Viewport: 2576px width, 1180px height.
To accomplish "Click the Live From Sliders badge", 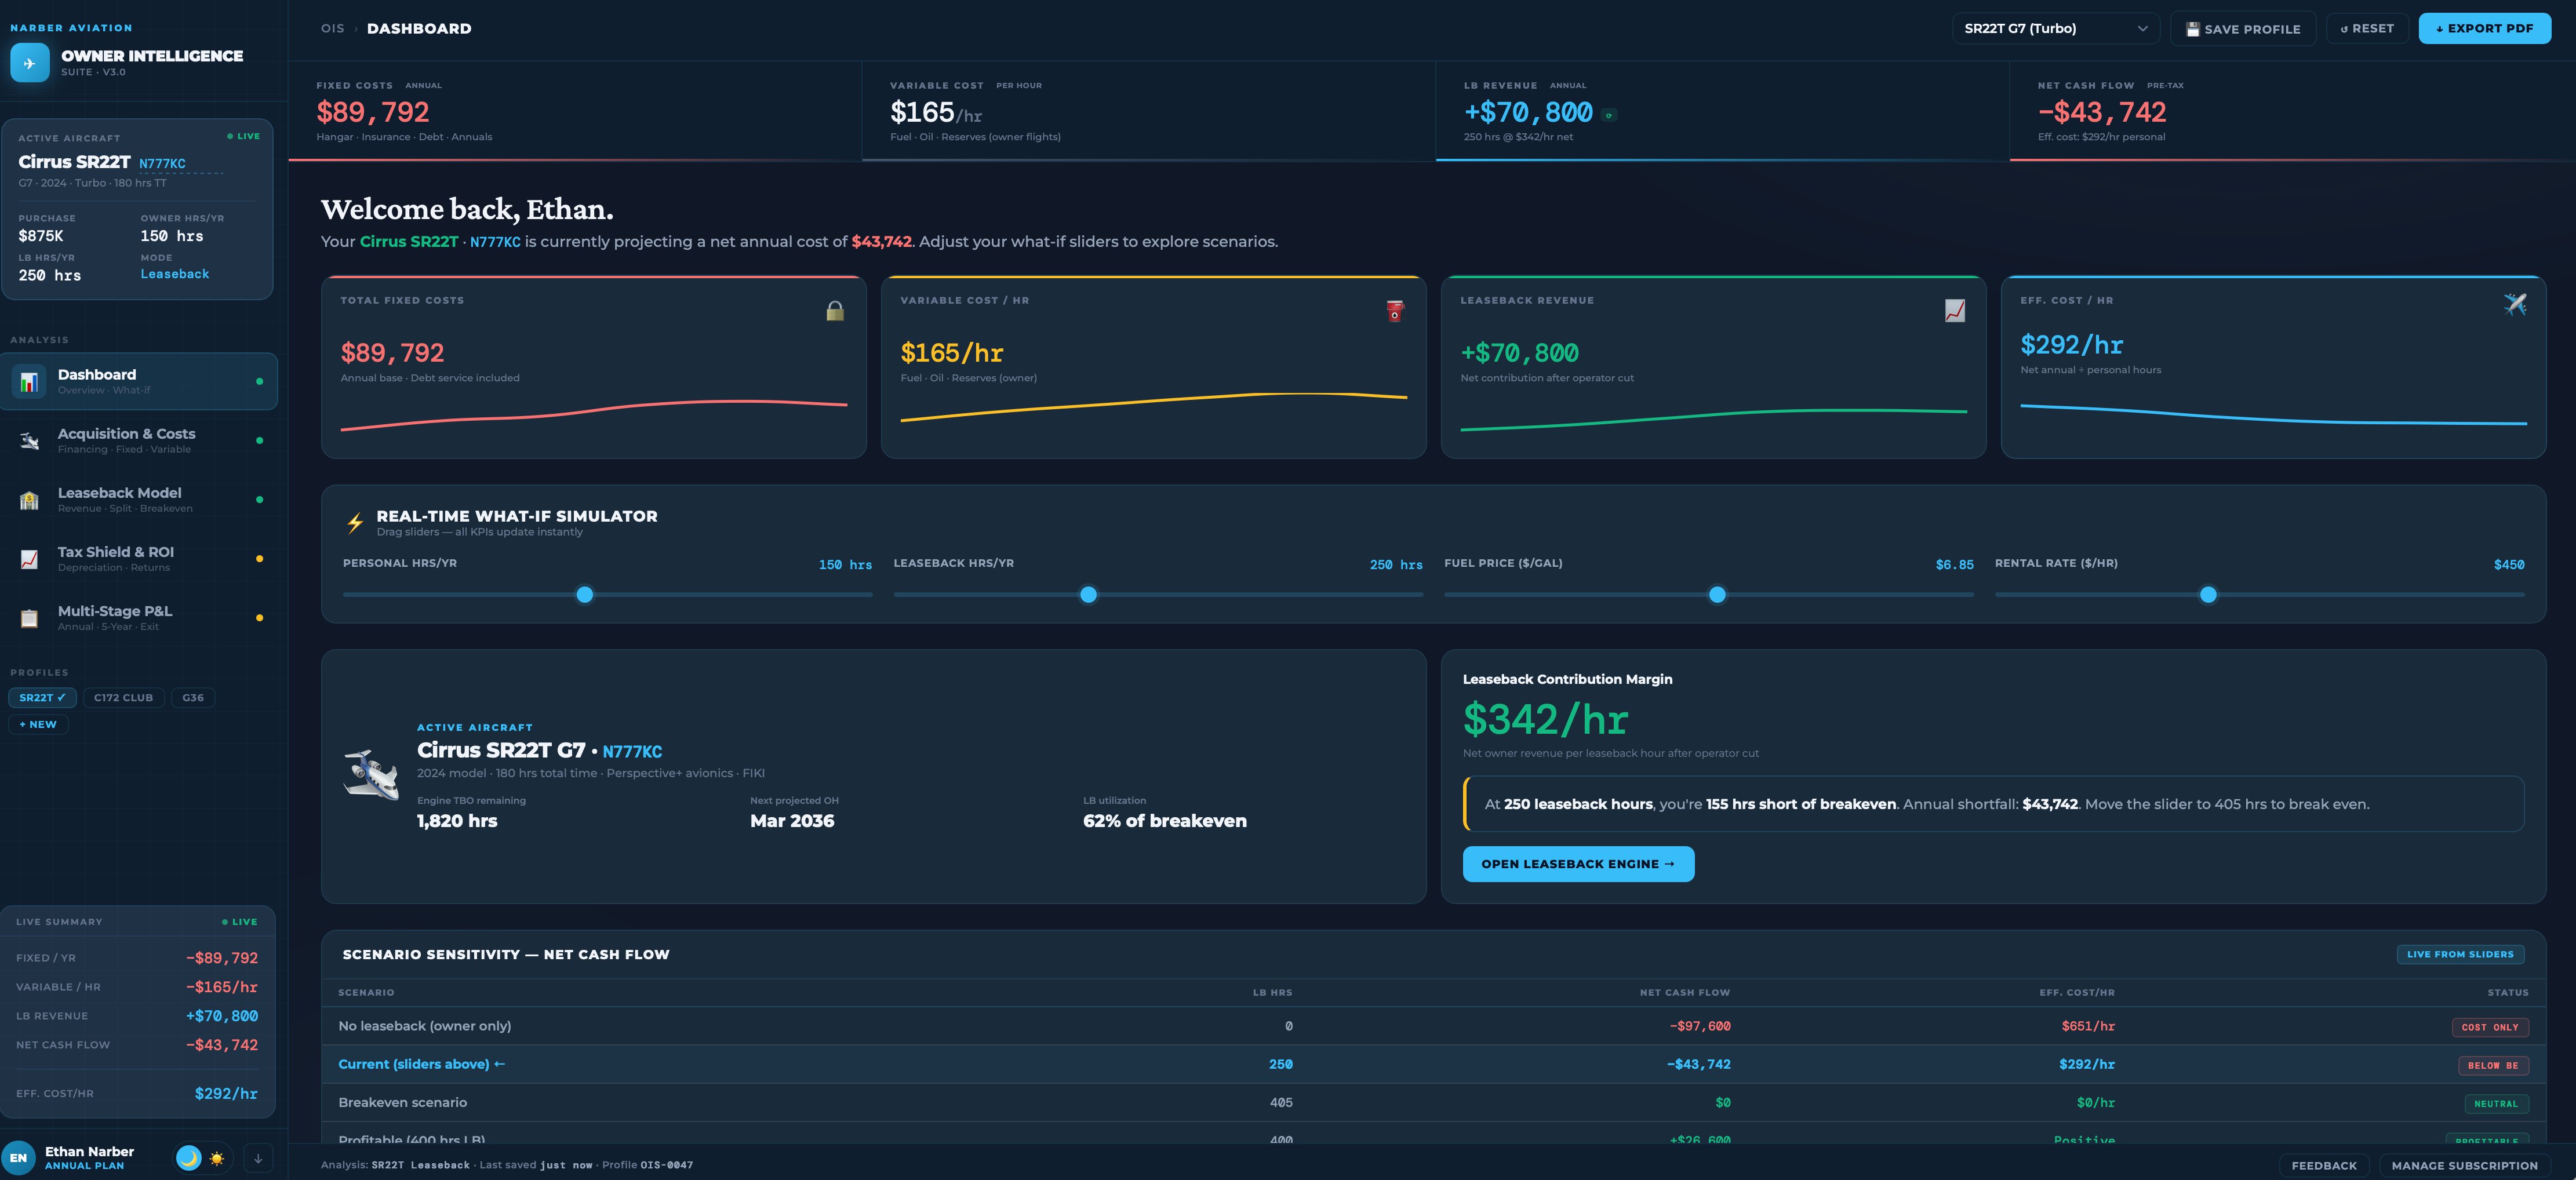I will (x=2460, y=954).
